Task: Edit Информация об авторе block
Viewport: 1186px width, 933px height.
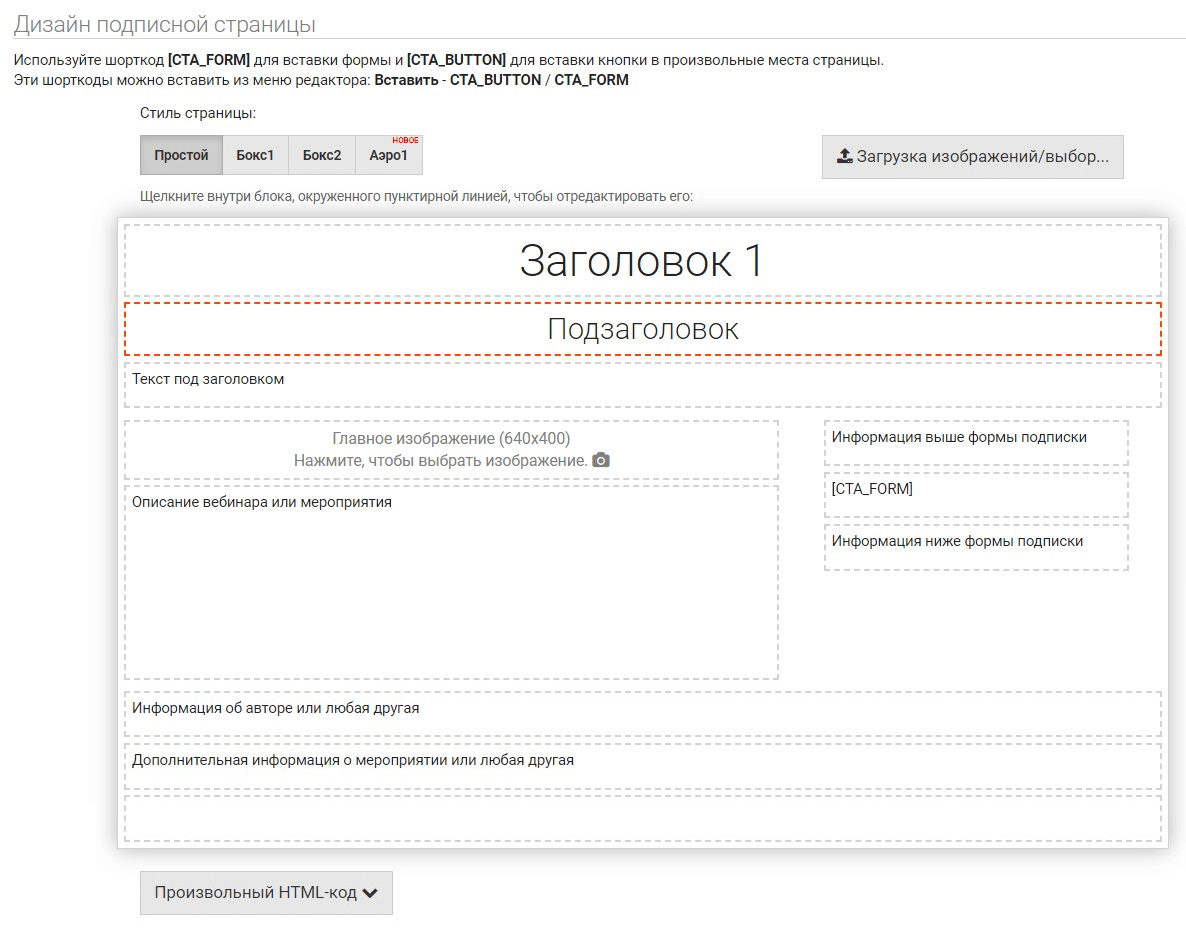Action: (x=642, y=714)
